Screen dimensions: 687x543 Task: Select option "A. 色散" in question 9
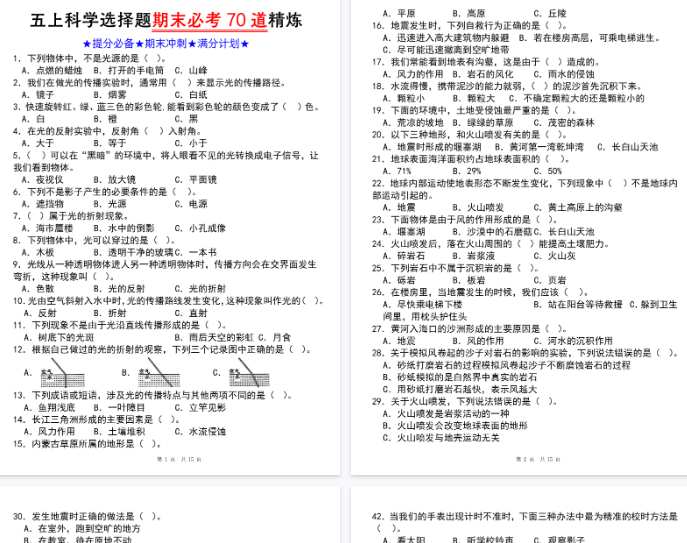point(39,289)
